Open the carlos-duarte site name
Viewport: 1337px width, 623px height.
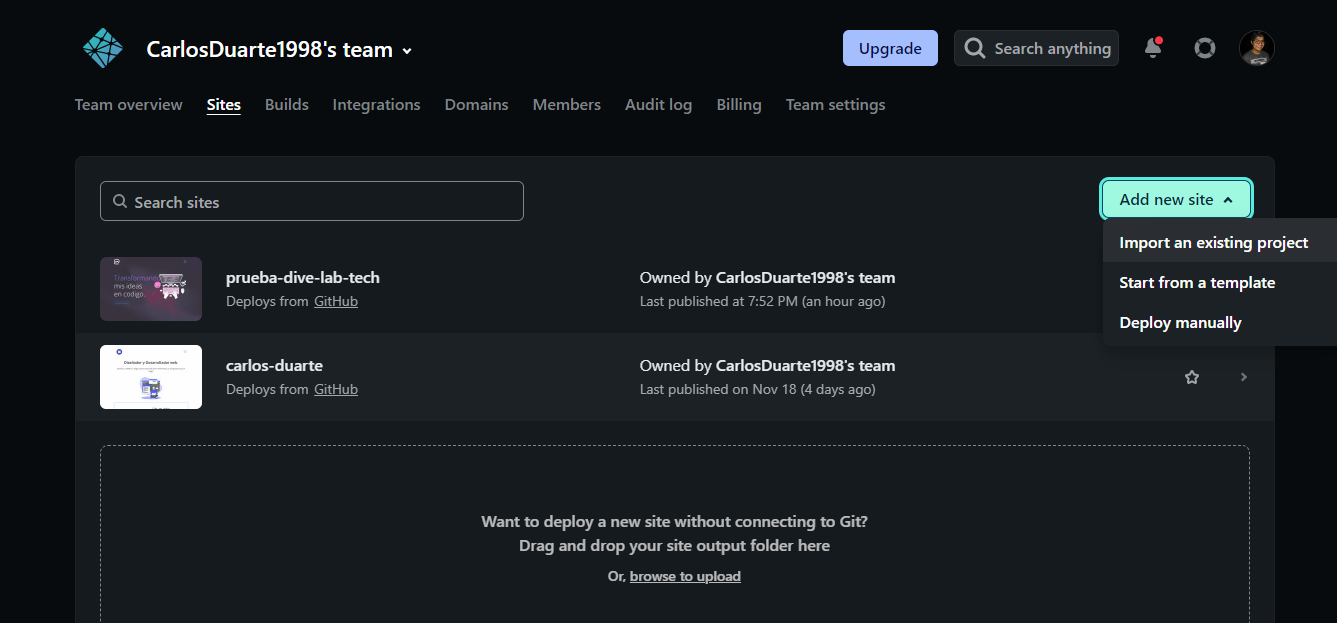pos(274,365)
